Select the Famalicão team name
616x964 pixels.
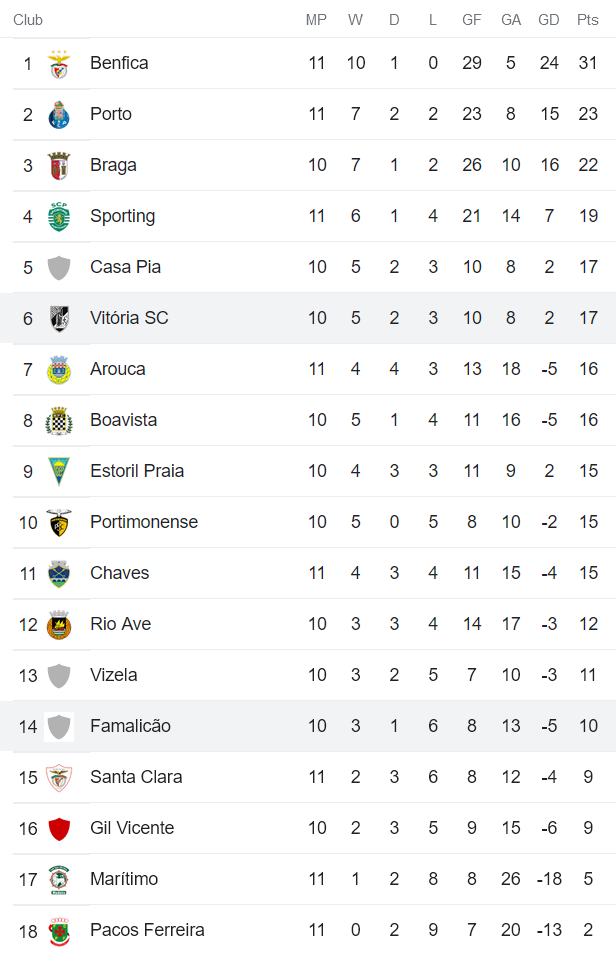(130, 726)
